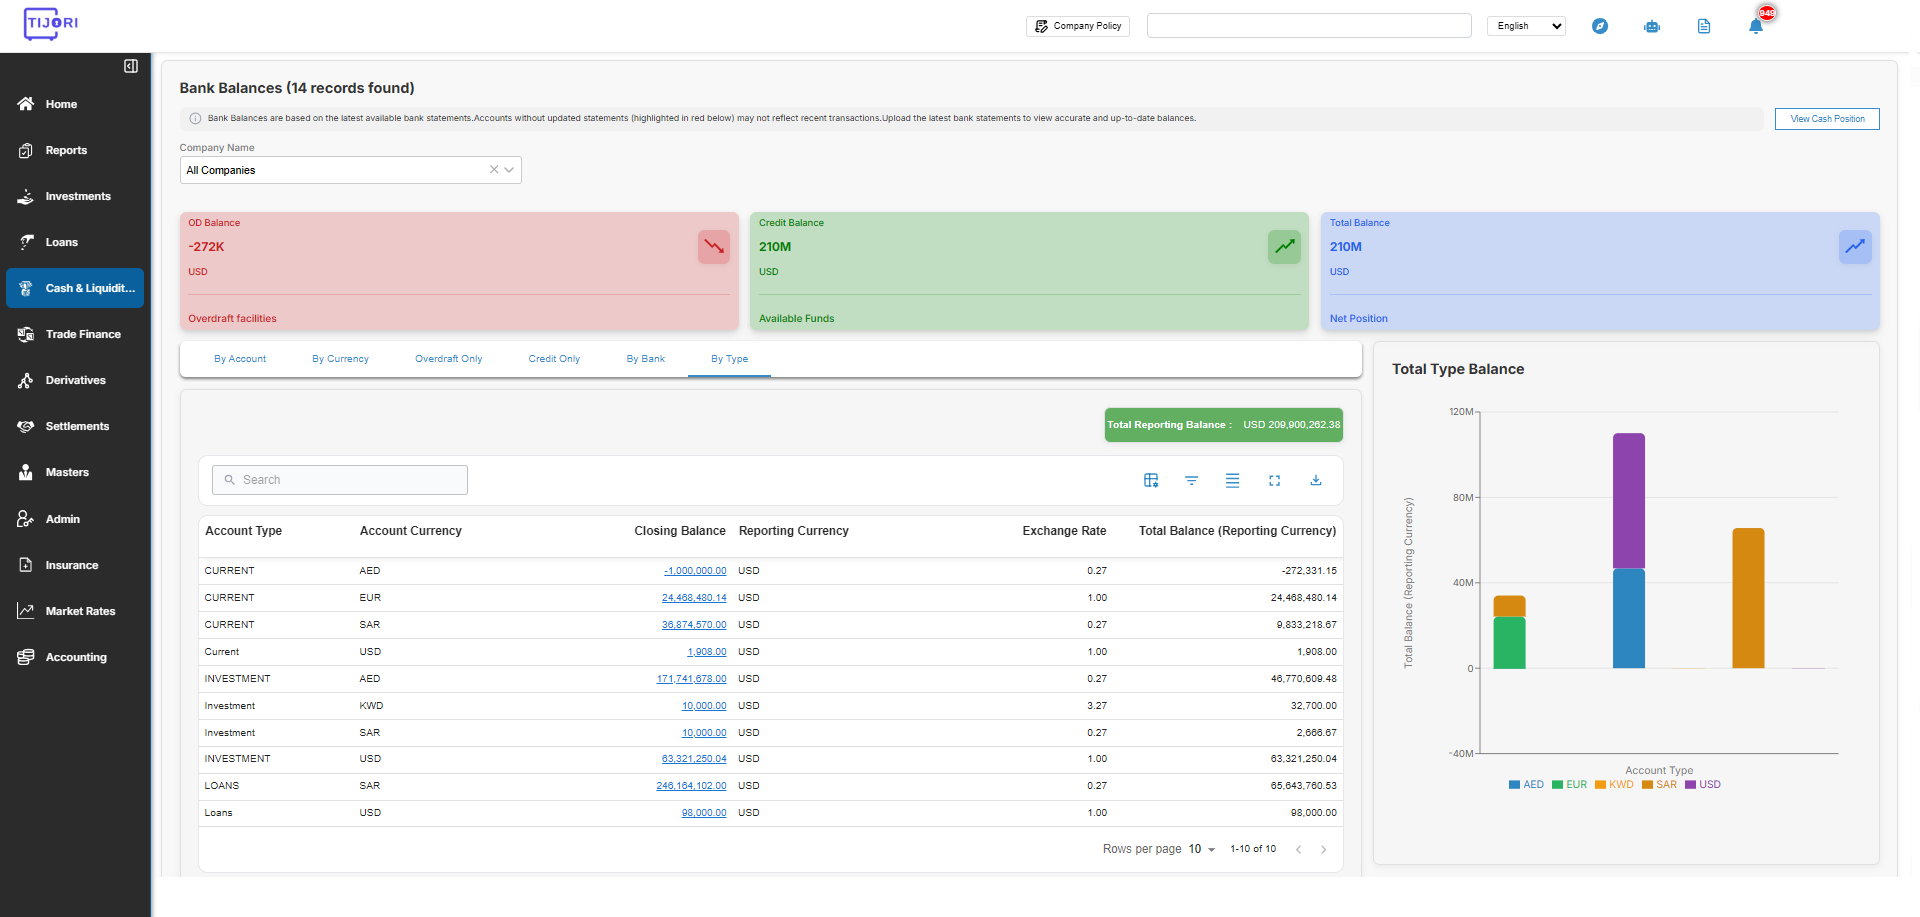Open Market Rates in the sidebar
The height and width of the screenshot is (917, 1920).
tap(75, 611)
